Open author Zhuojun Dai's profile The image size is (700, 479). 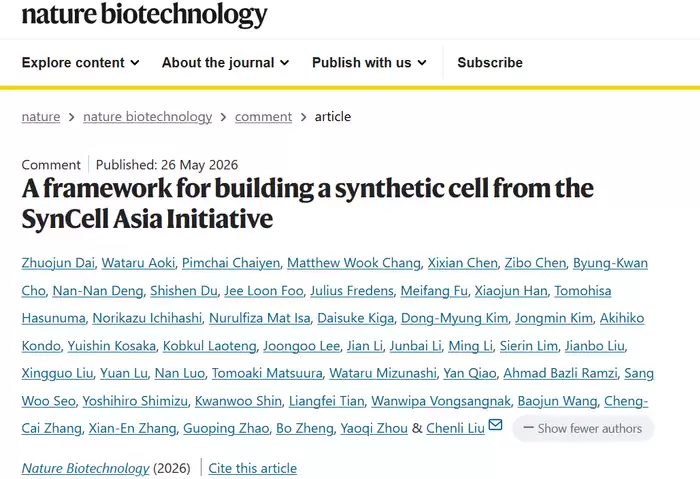(x=58, y=263)
